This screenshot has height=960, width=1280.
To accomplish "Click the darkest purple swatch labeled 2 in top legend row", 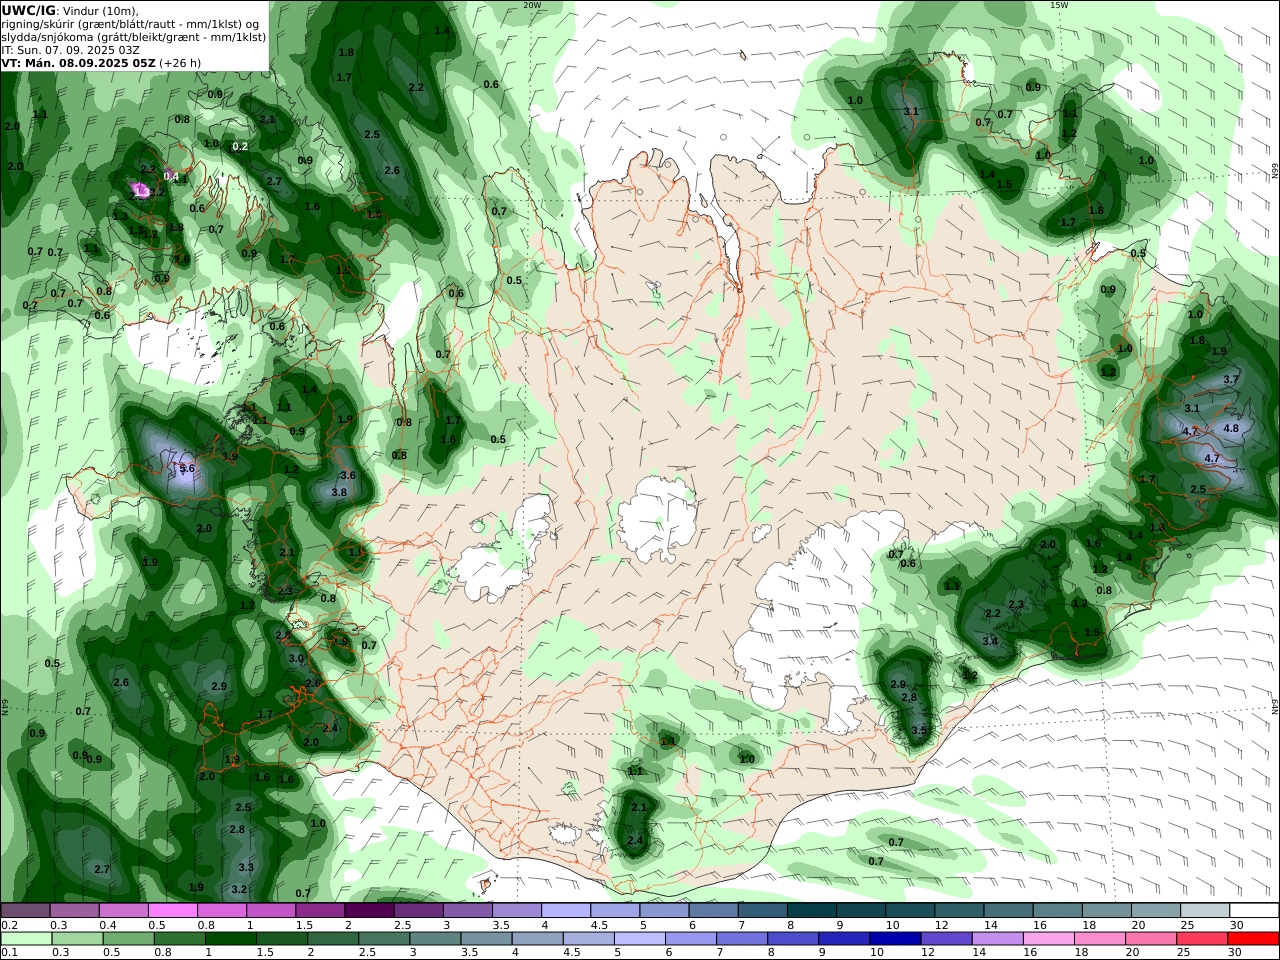I will tap(369, 911).
